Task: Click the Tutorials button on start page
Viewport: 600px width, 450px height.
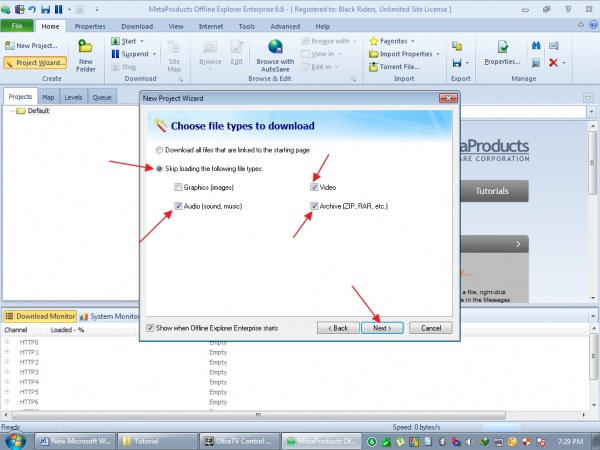Action: [494, 191]
